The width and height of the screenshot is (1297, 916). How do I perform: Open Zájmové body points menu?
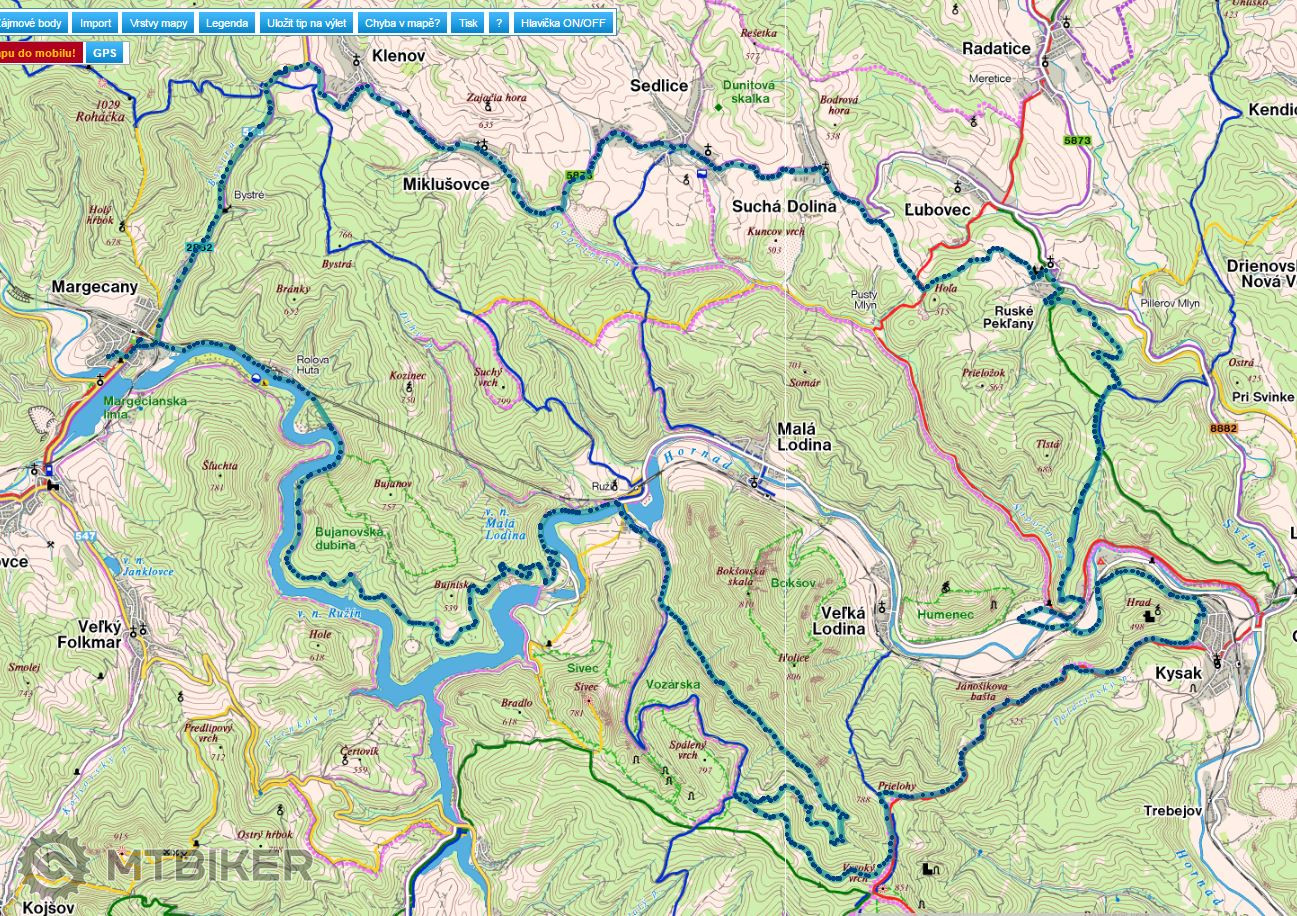[32, 23]
